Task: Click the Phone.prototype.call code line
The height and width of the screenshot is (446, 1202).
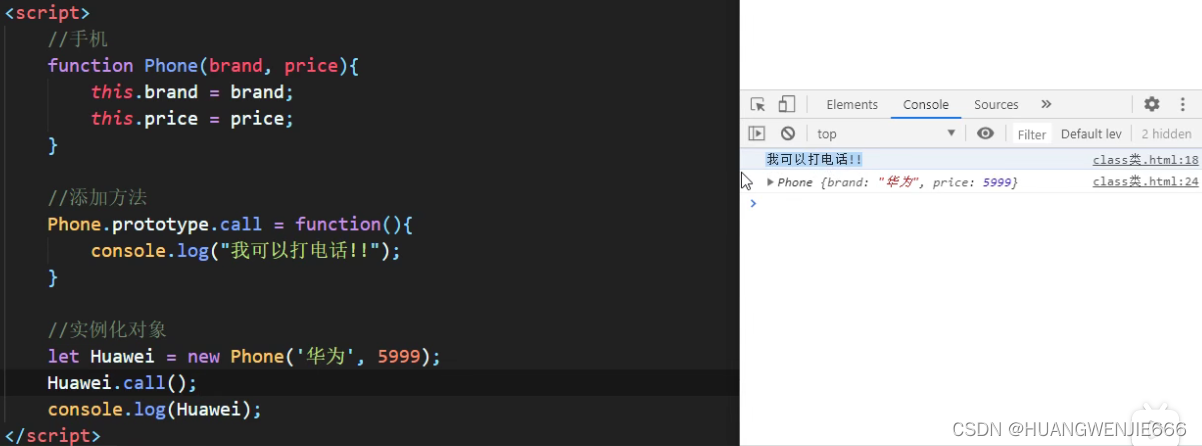Action: [230, 224]
